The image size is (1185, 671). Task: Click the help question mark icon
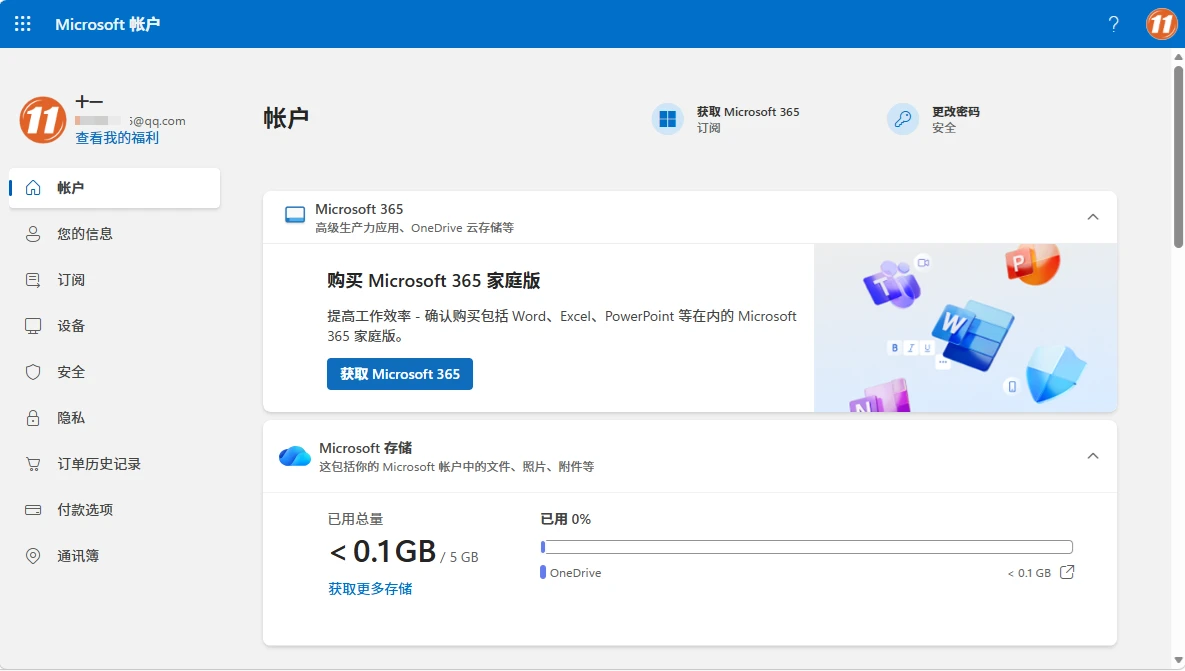[1113, 24]
